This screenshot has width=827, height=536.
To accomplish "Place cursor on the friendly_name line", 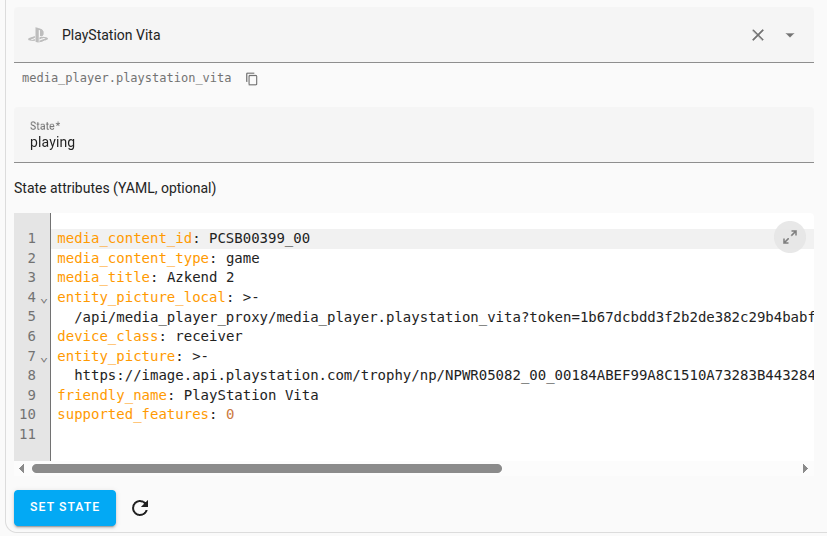I will click(x=400, y=395).
